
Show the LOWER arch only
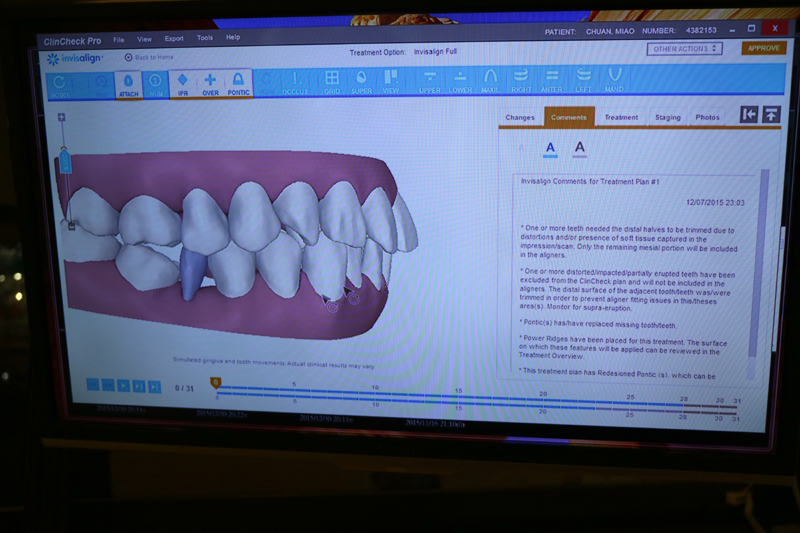coord(460,82)
